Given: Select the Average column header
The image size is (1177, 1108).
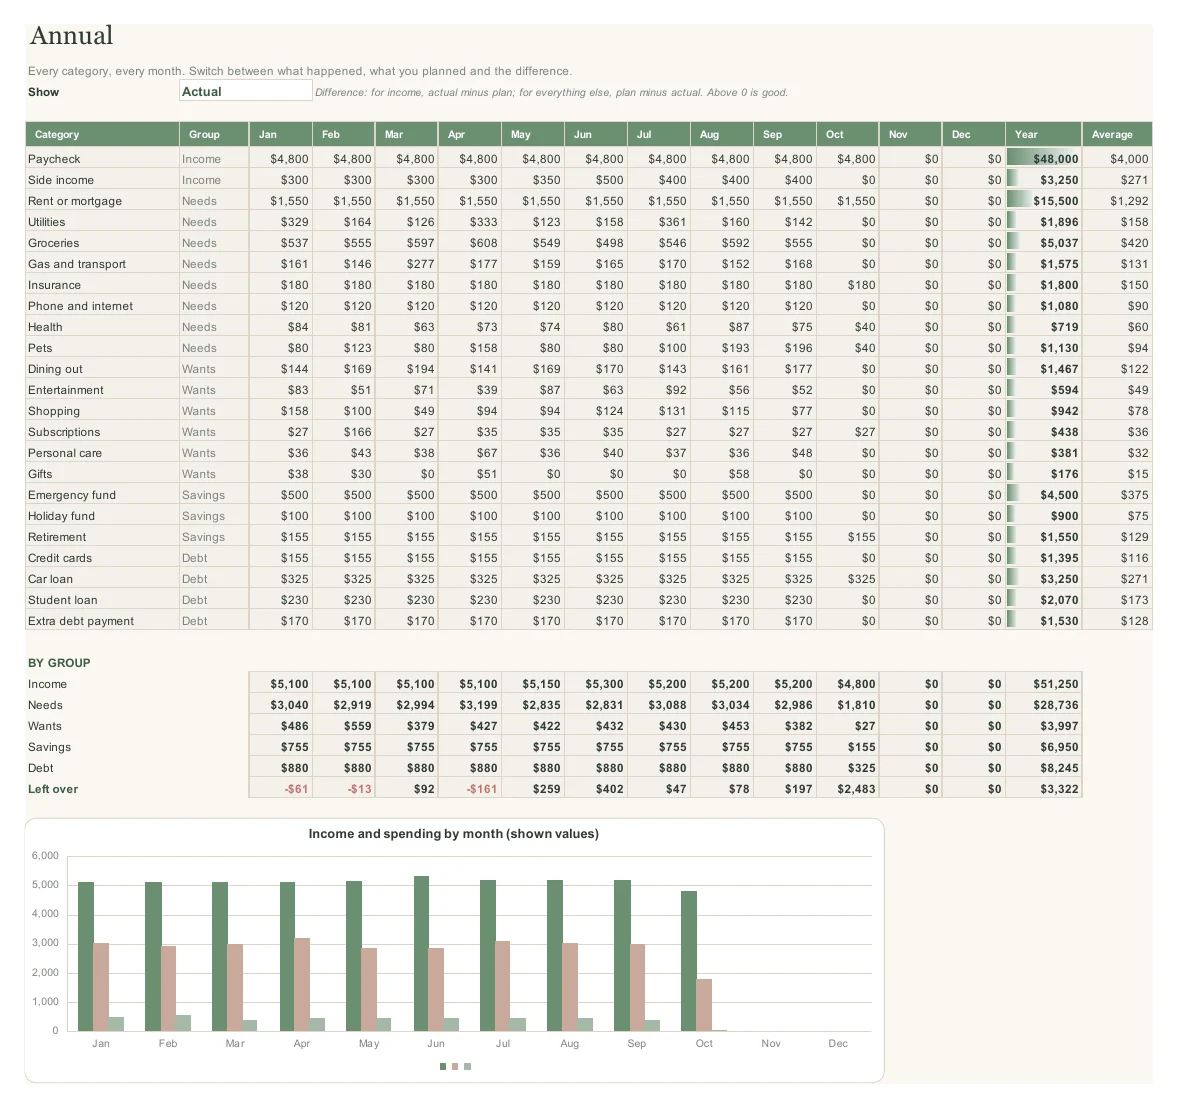Looking at the screenshot, I should point(1117,134).
